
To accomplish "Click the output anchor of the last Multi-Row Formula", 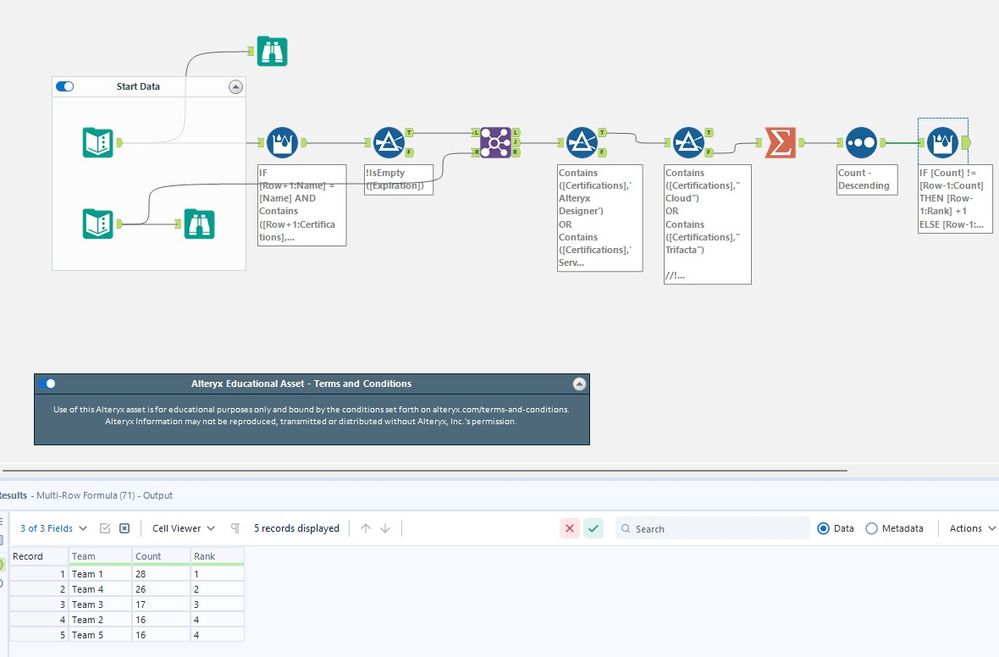I will [966, 143].
